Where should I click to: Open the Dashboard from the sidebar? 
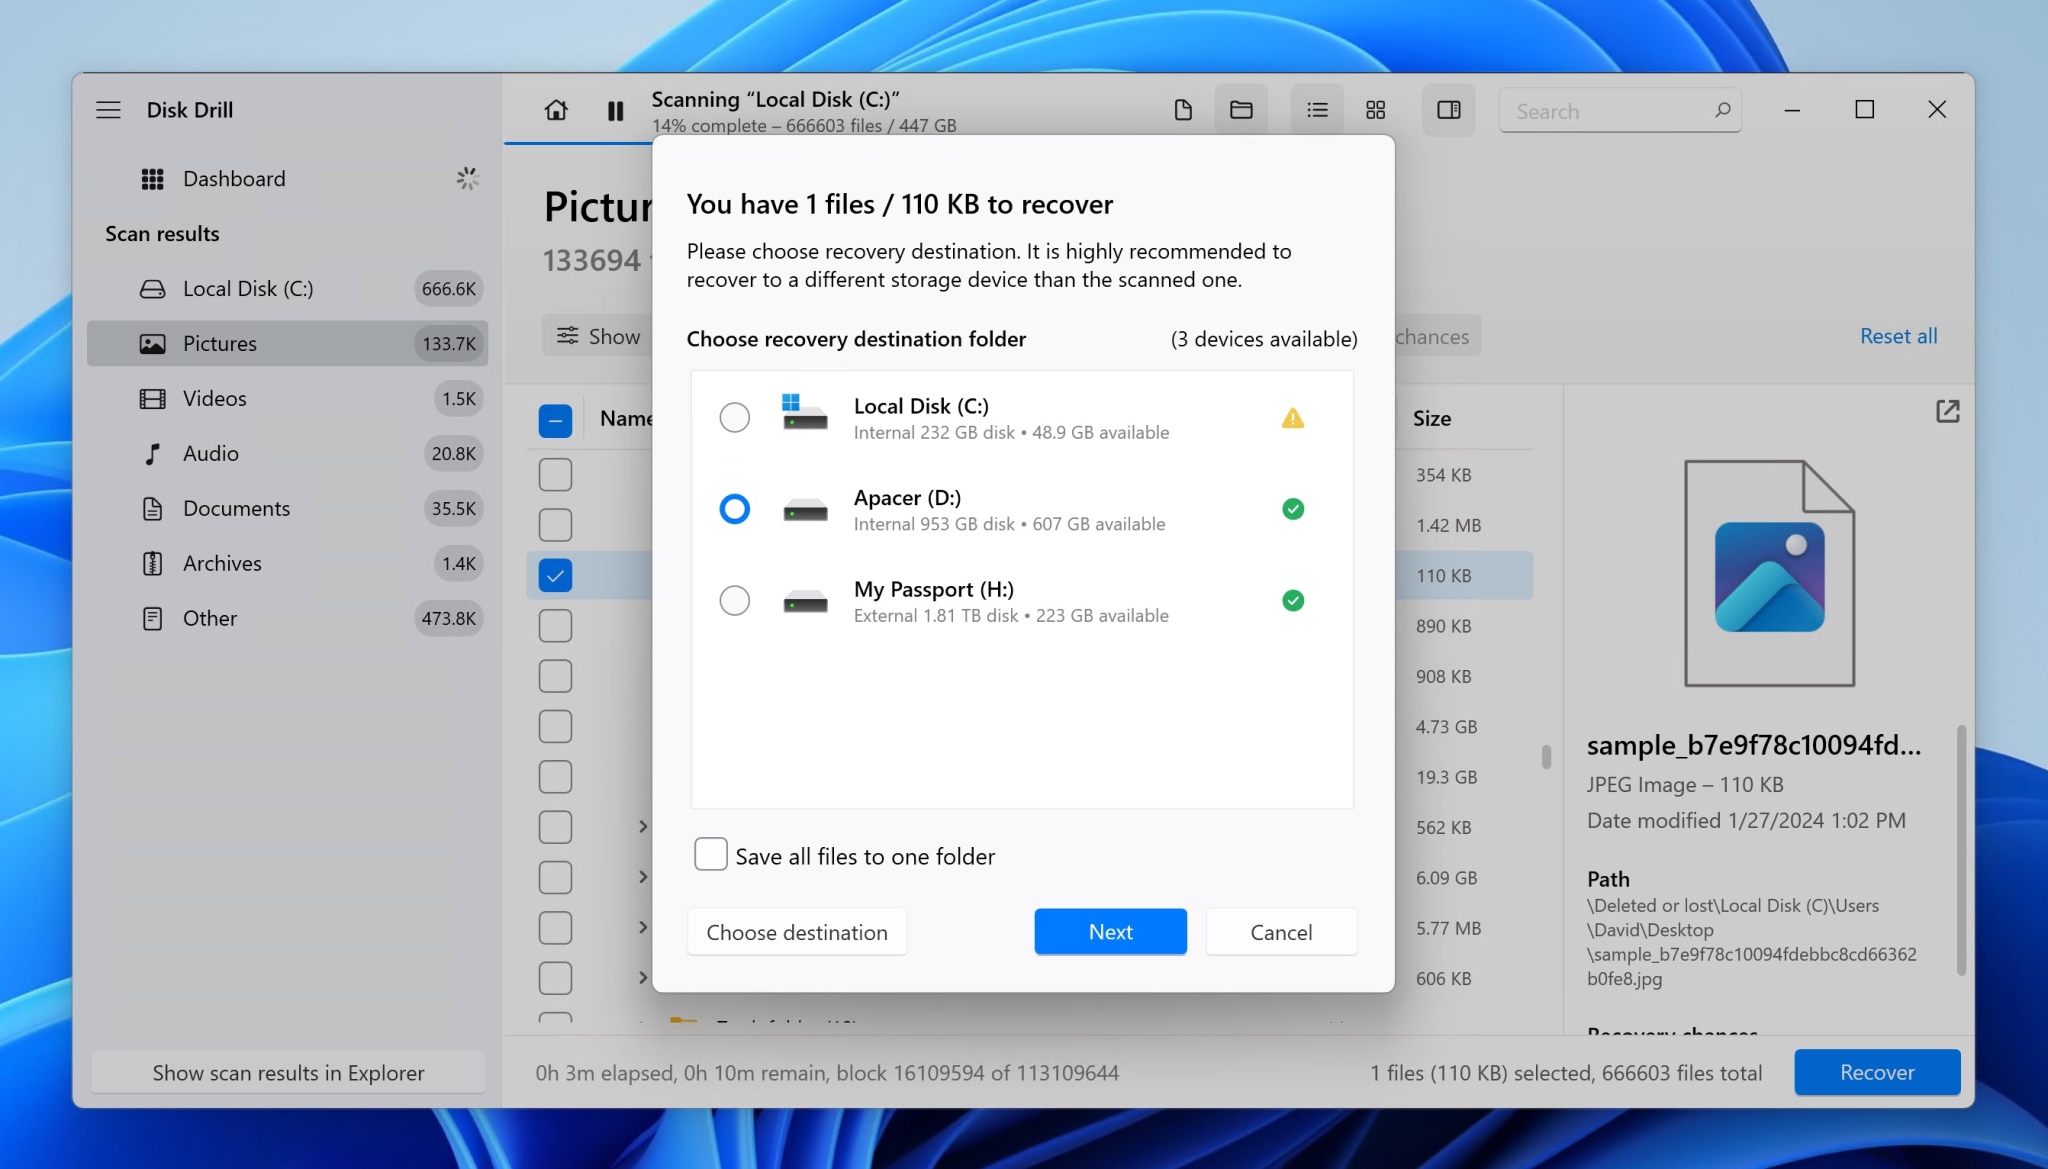[233, 178]
